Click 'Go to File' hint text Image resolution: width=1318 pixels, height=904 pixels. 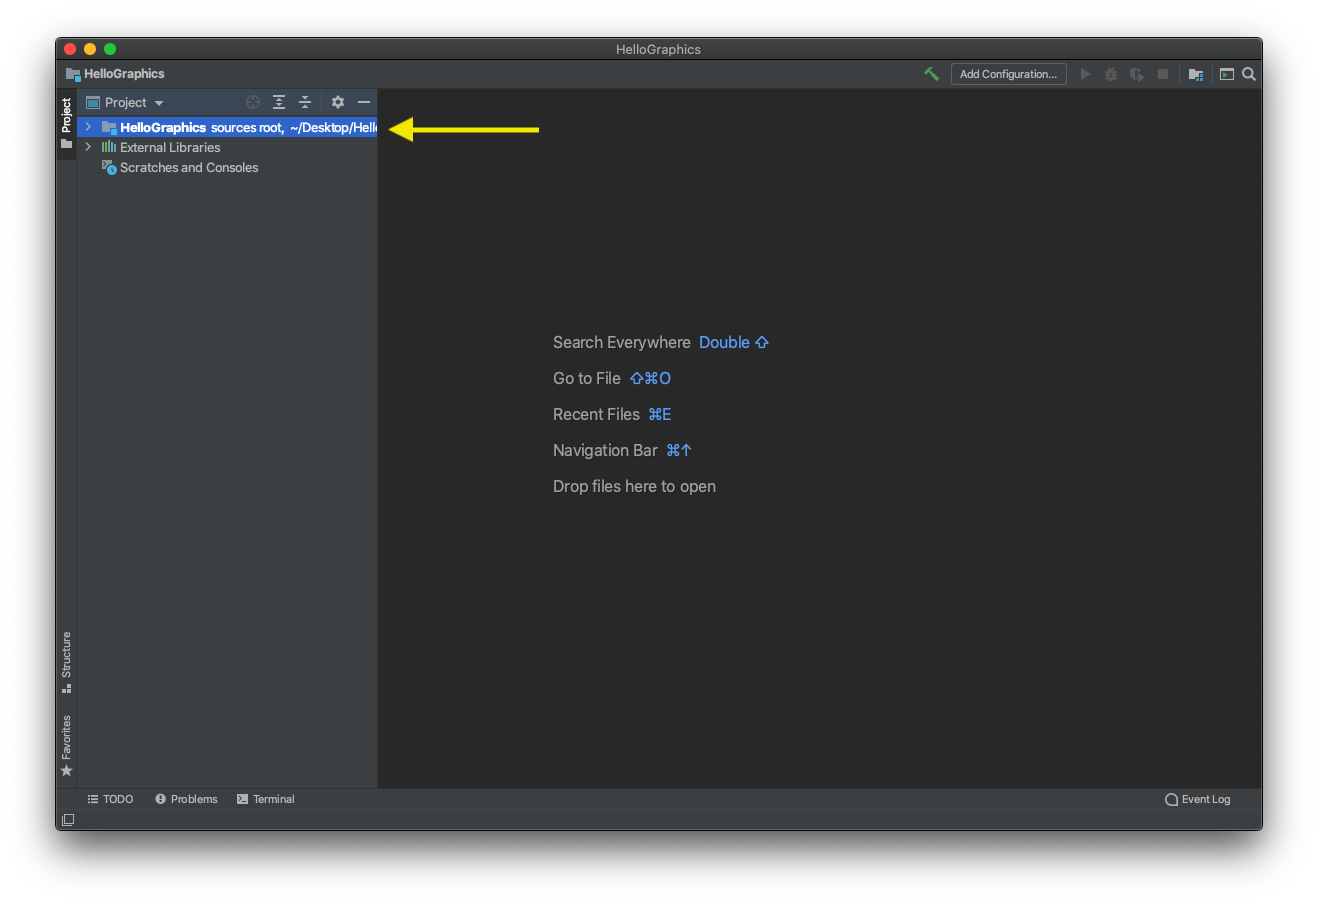pyautogui.click(x=587, y=378)
